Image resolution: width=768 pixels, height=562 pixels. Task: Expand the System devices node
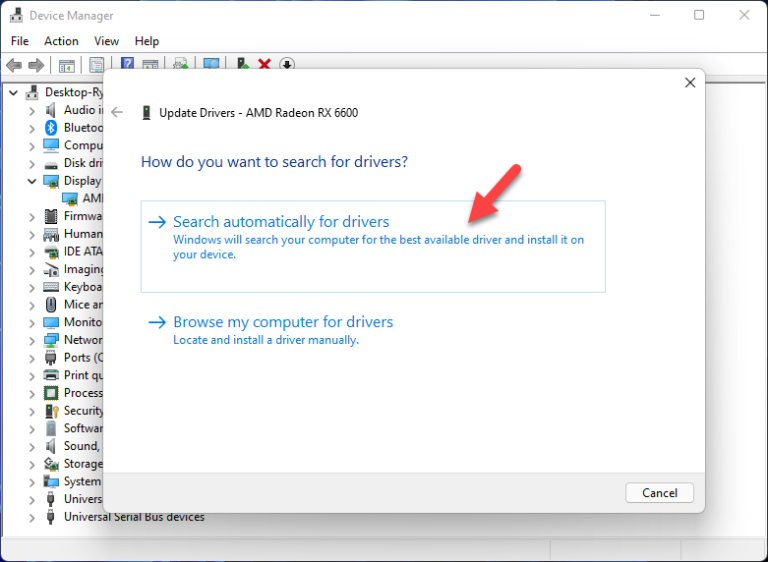click(x=32, y=482)
